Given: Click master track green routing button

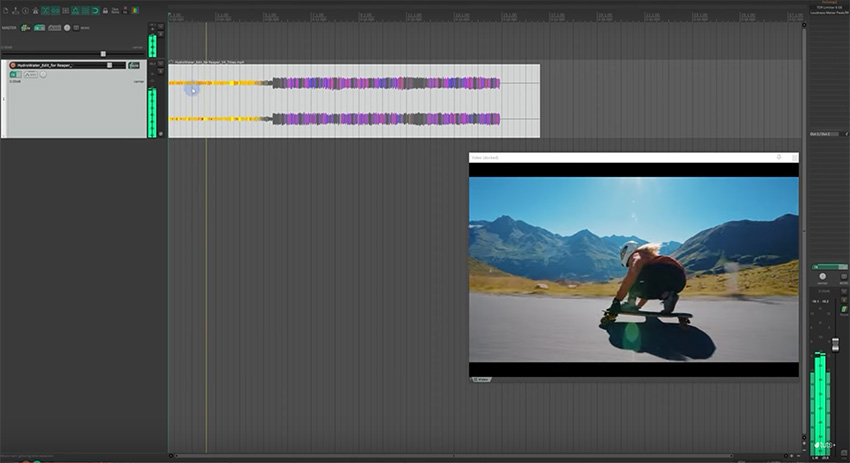Looking at the screenshot, I should [40, 28].
